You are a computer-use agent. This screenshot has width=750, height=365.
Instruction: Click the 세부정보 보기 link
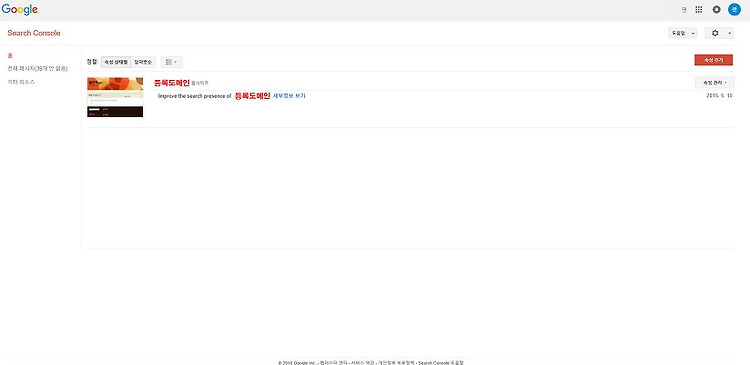pos(289,96)
